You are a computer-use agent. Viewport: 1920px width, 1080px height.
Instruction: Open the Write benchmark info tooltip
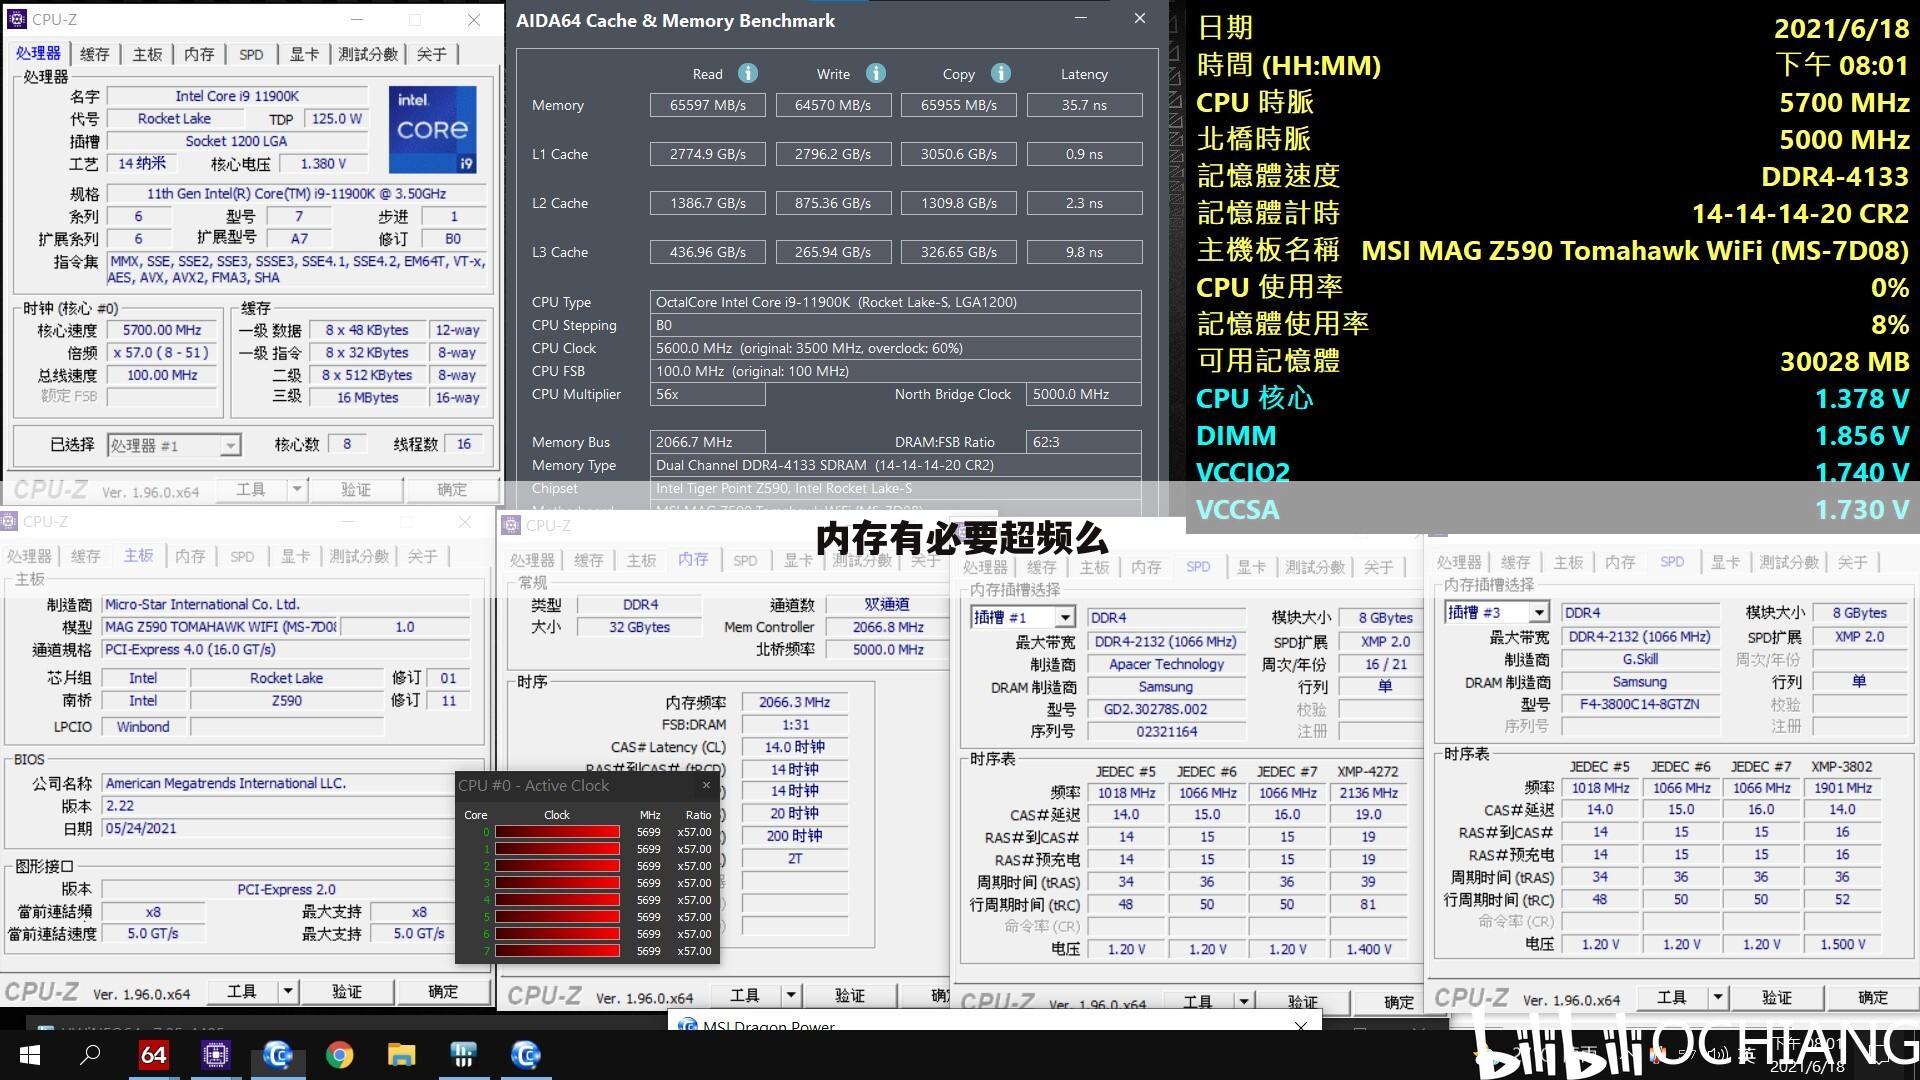coord(876,73)
